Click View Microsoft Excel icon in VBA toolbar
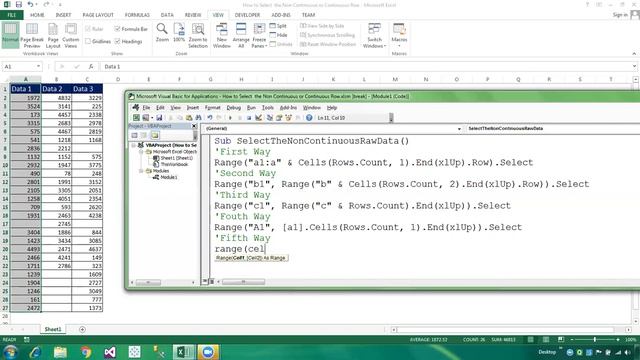640x360 pixels. click(136, 118)
